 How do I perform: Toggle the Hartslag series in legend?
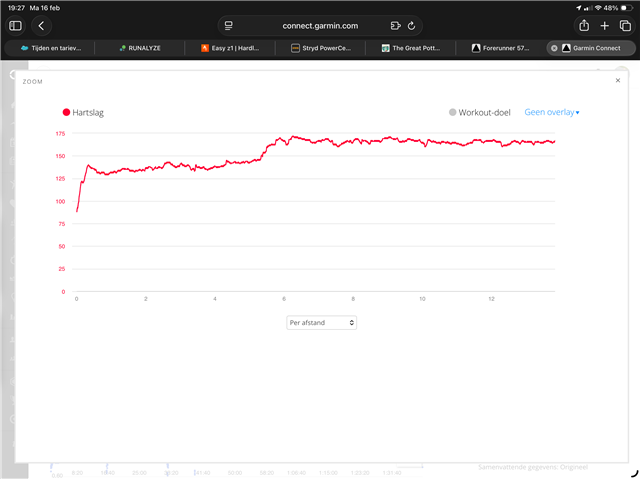click(83, 113)
